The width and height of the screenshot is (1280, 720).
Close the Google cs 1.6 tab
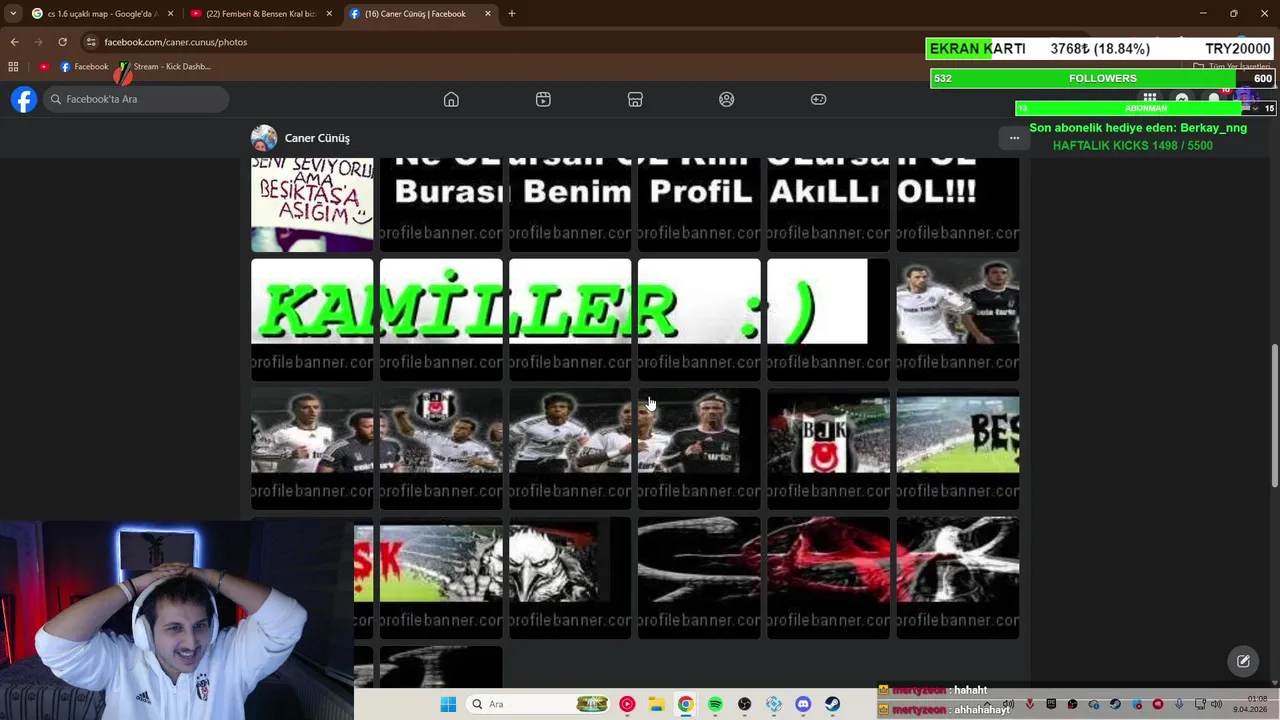pos(170,14)
